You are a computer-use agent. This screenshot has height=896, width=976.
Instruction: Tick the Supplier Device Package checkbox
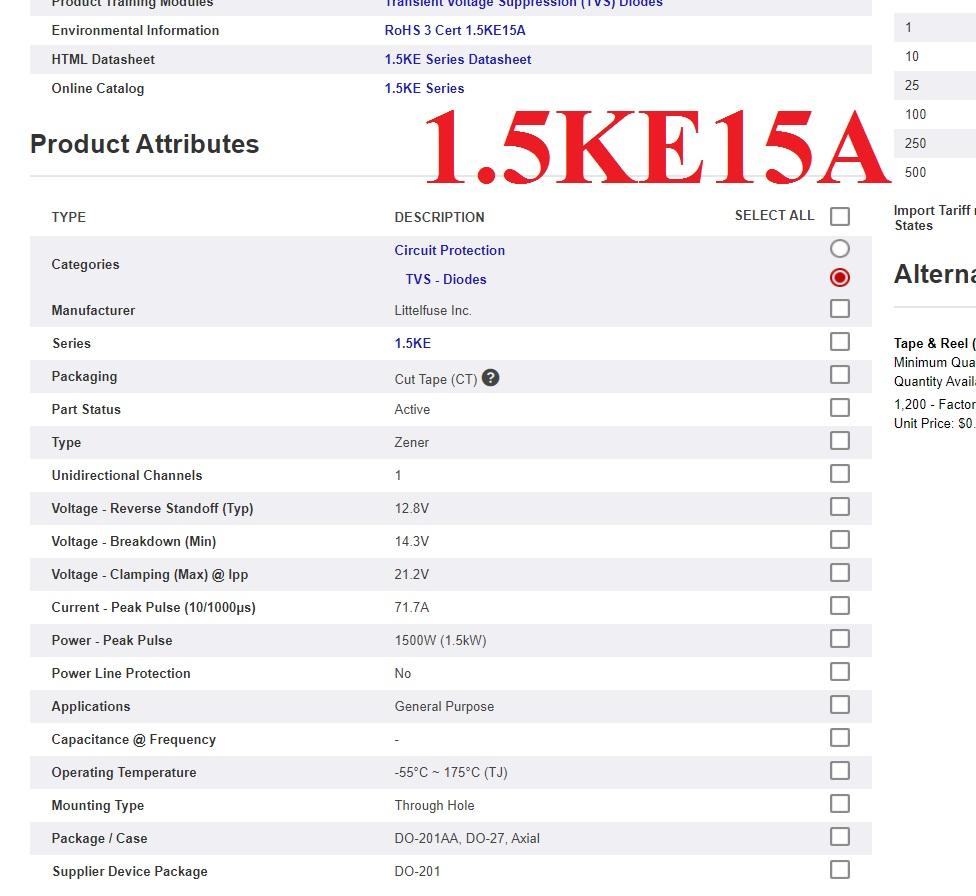point(840,869)
